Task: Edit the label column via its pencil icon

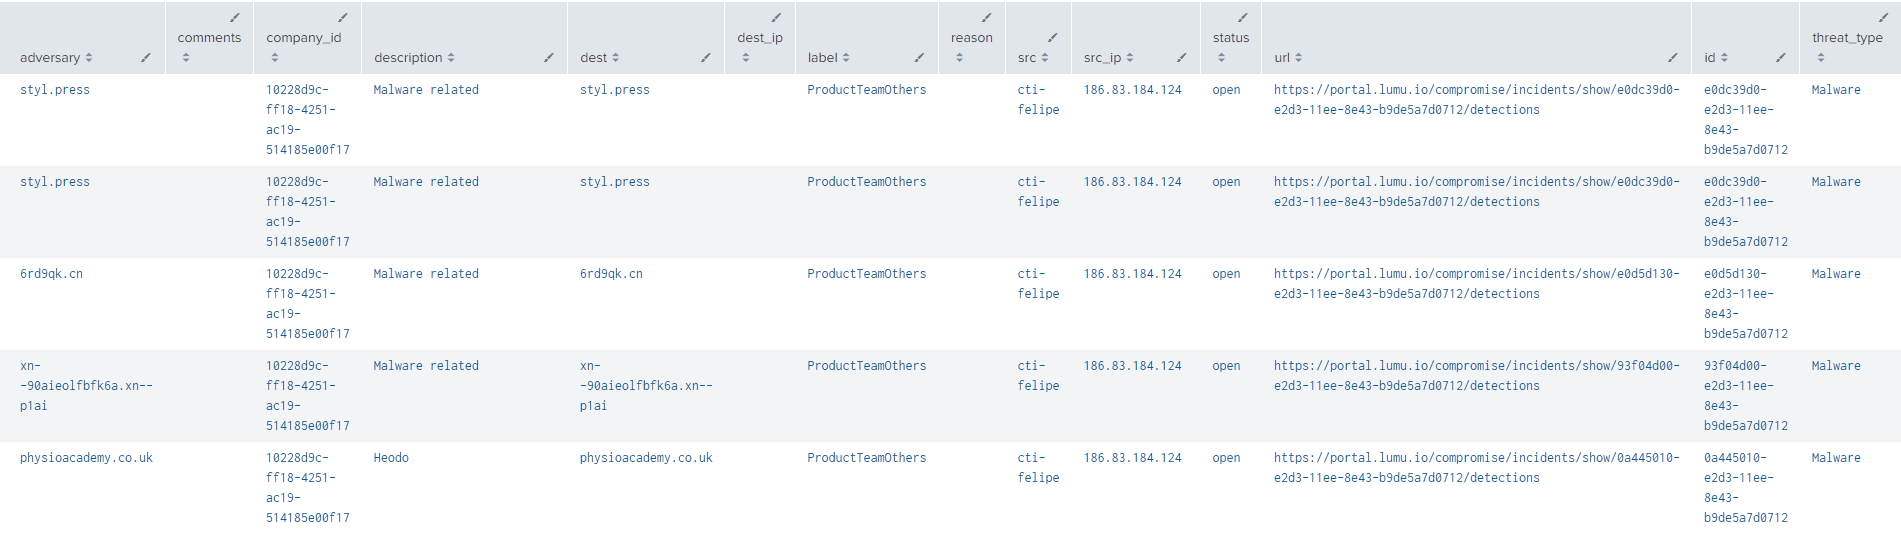Action: (919, 58)
